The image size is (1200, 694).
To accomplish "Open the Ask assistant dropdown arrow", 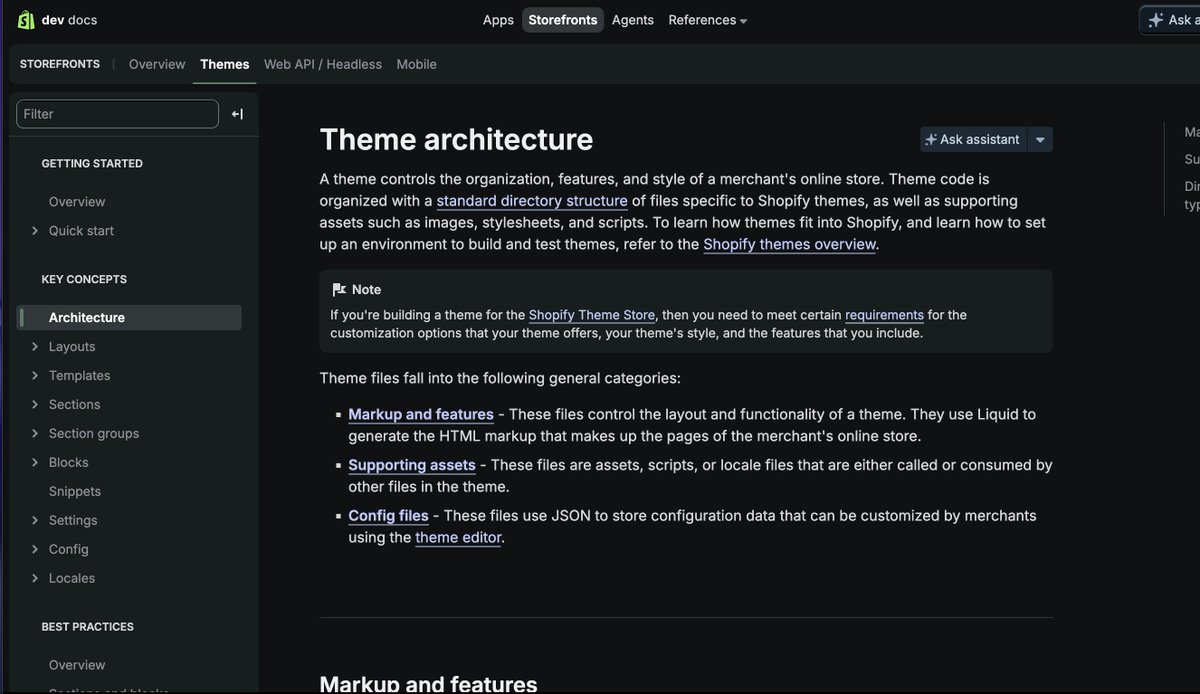I will [1040, 140].
